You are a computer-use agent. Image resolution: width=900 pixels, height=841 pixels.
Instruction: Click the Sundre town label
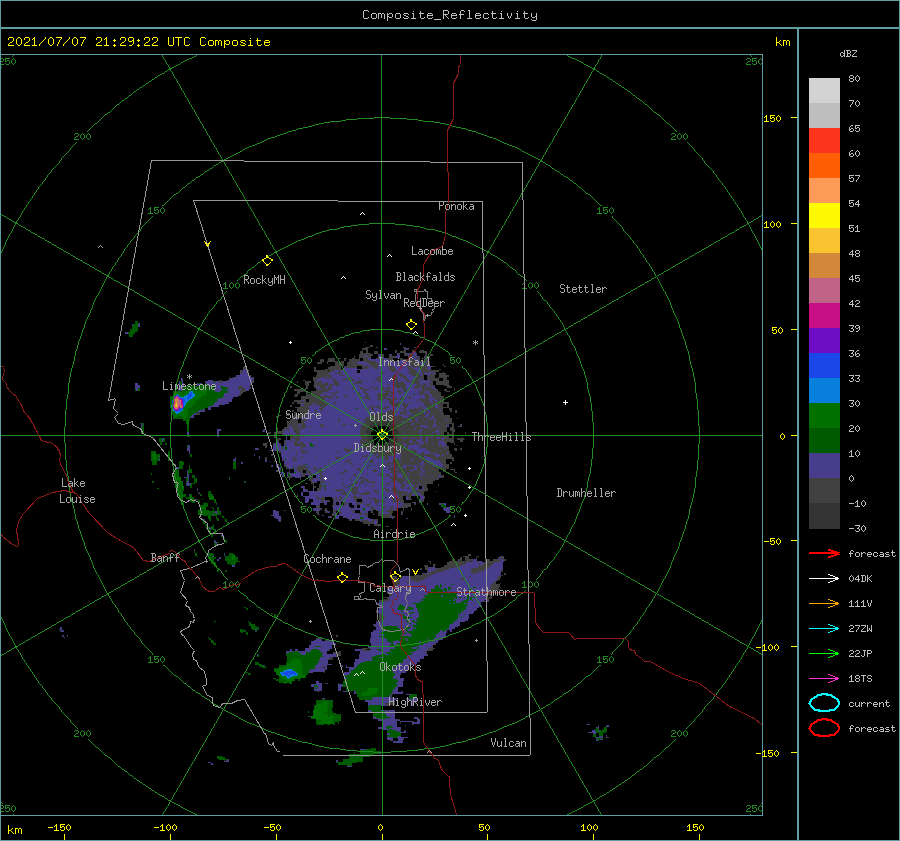303,414
